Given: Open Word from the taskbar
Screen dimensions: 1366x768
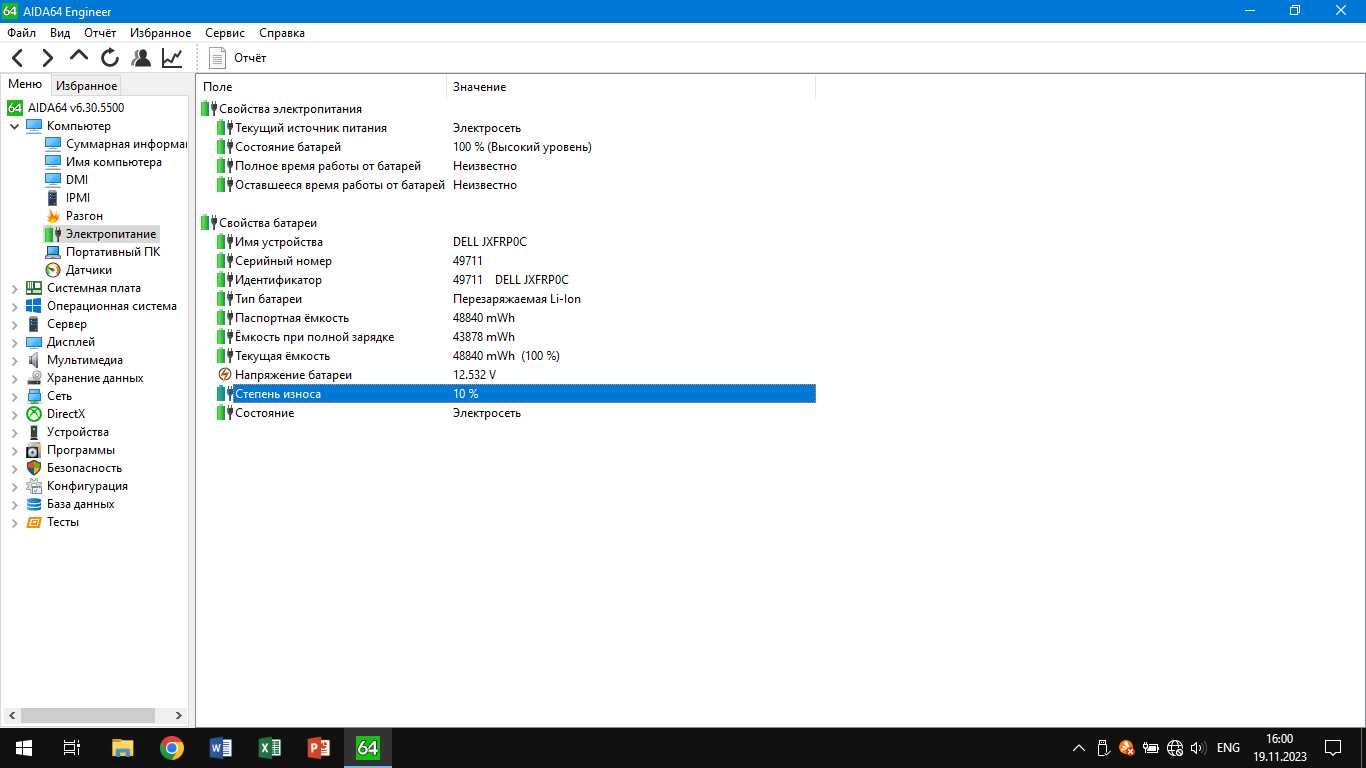Looking at the screenshot, I should point(221,748).
